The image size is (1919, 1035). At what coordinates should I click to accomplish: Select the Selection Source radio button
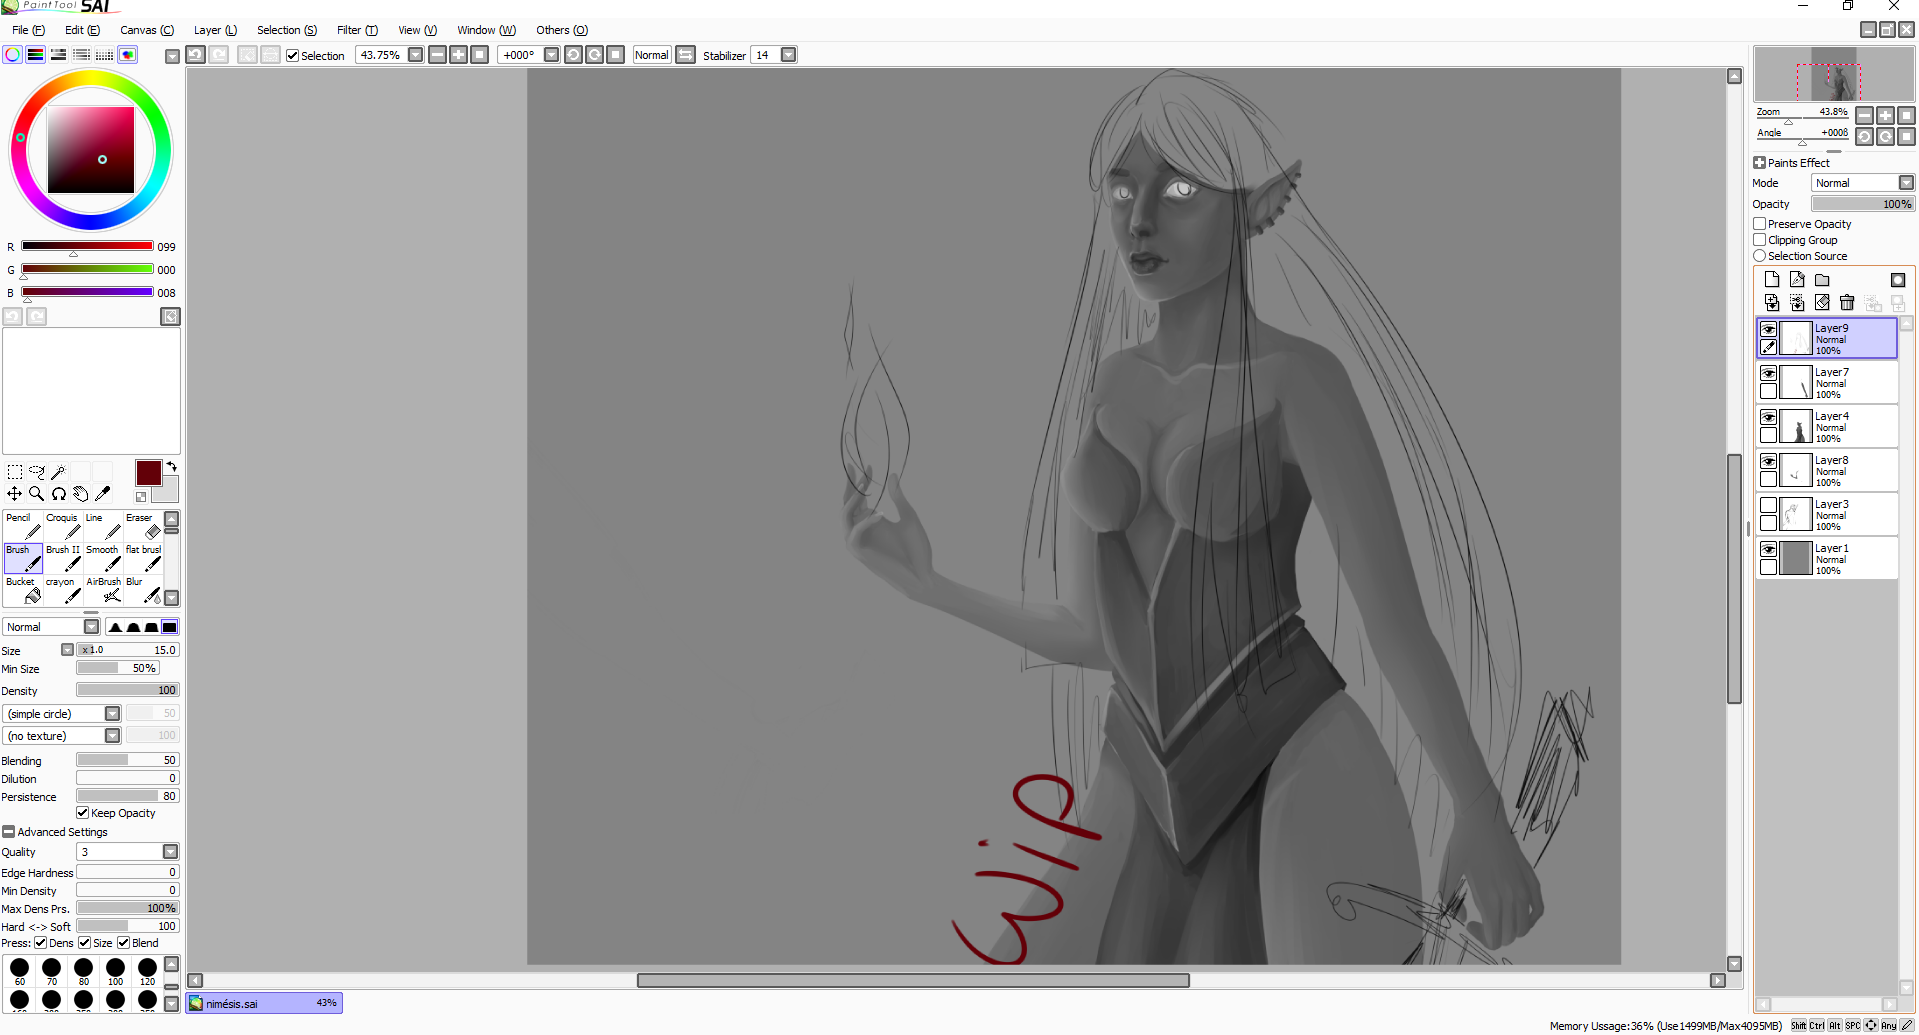click(1760, 255)
